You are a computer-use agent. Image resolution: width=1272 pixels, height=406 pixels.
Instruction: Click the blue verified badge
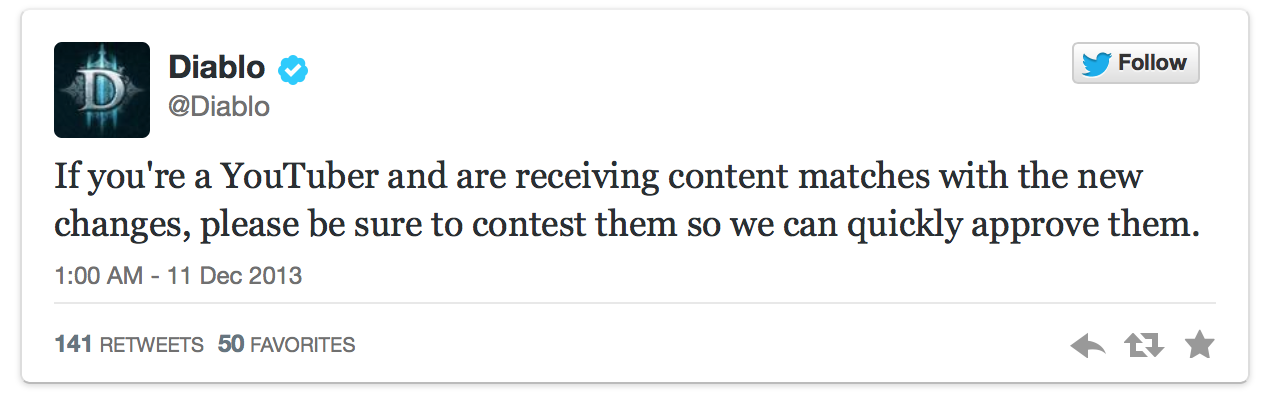coord(292,68)
